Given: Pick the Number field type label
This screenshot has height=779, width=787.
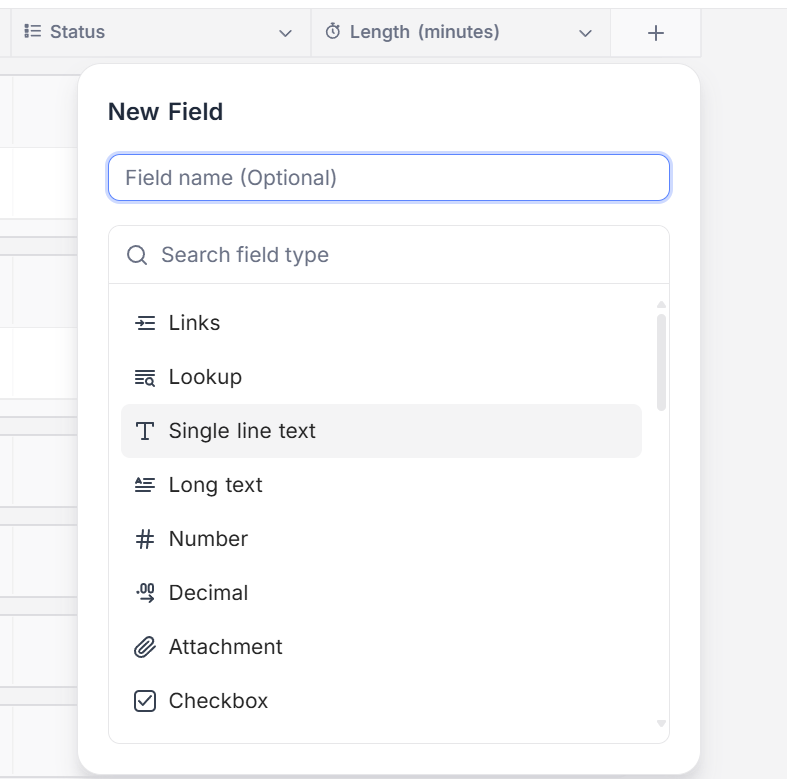Looking at the screenshot, I should point(208,539).
